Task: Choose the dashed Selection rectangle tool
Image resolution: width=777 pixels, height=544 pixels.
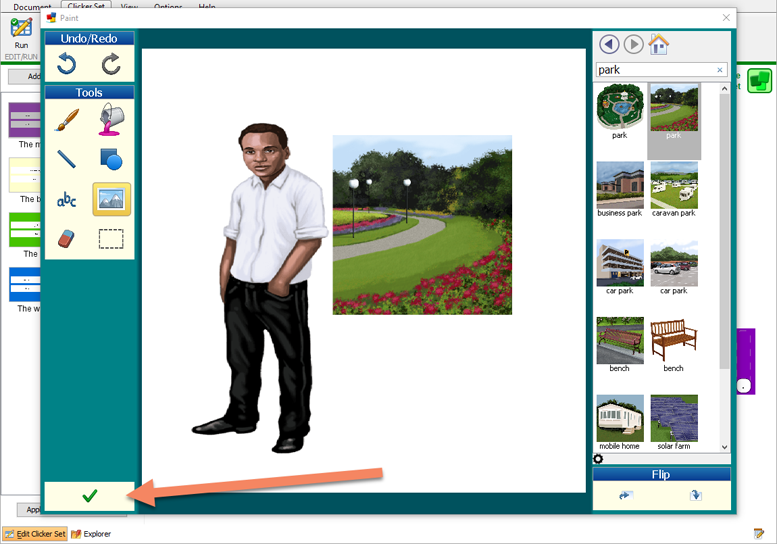Action: click(111, 238)
